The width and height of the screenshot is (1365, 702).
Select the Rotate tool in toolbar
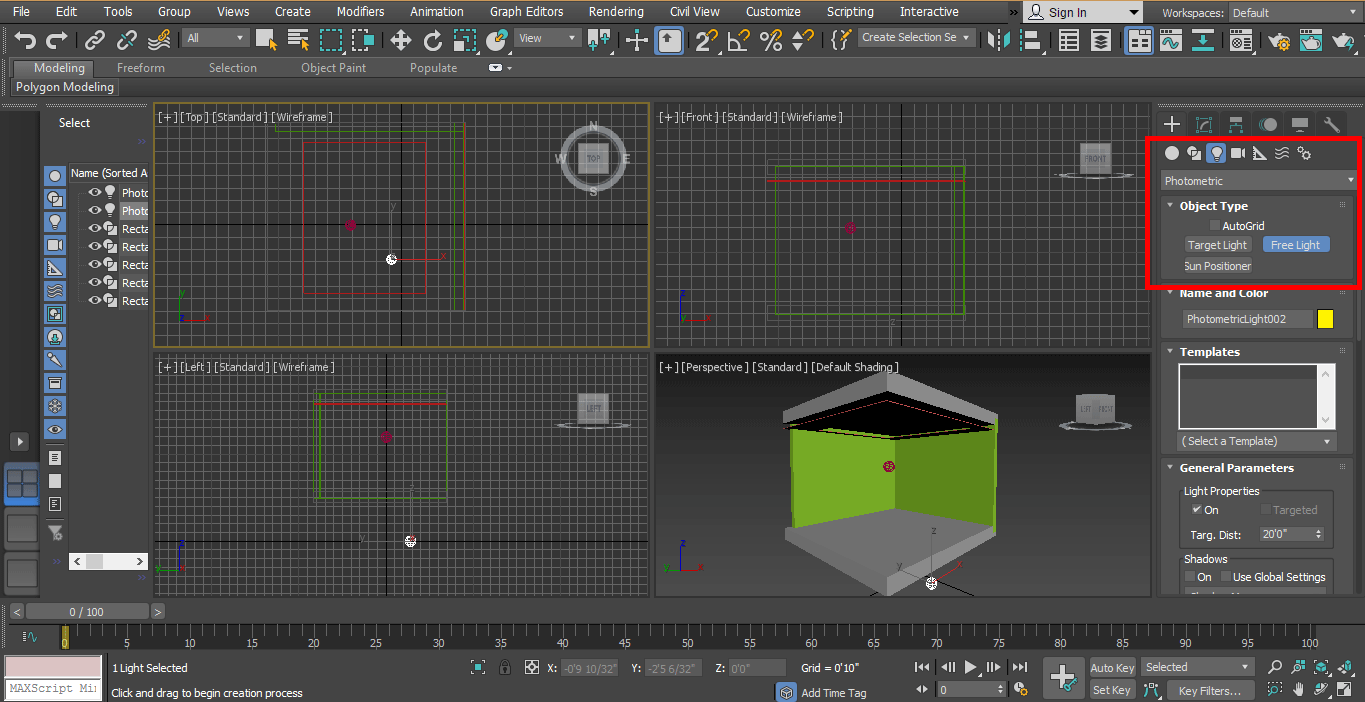[433, 40]
